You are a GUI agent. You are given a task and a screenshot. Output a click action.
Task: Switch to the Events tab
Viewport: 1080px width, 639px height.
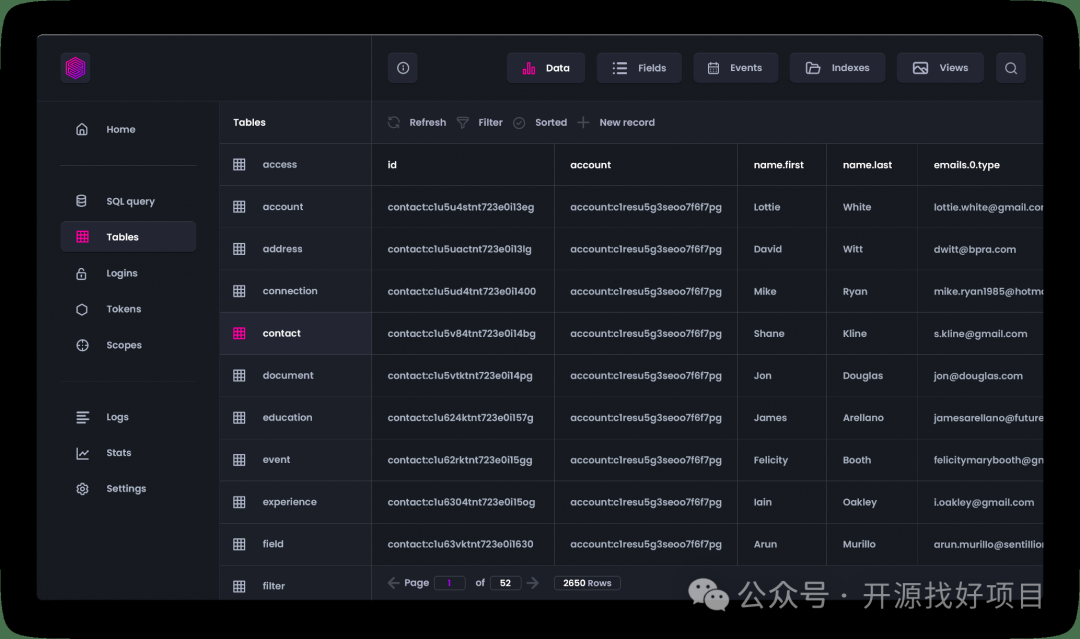(736, 67)
